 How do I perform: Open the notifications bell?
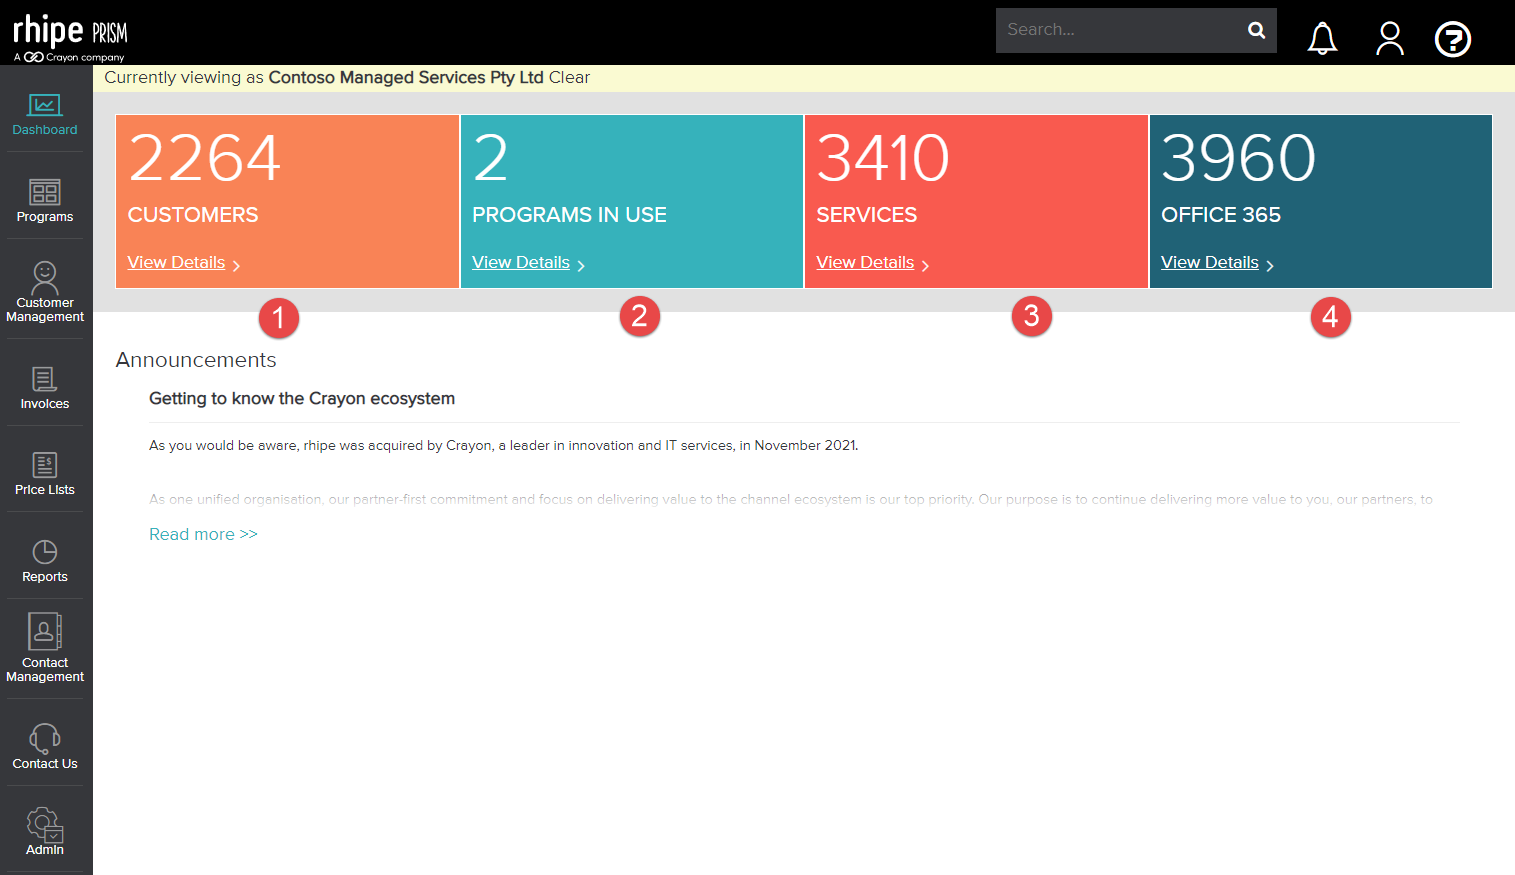click(1322, 38)
